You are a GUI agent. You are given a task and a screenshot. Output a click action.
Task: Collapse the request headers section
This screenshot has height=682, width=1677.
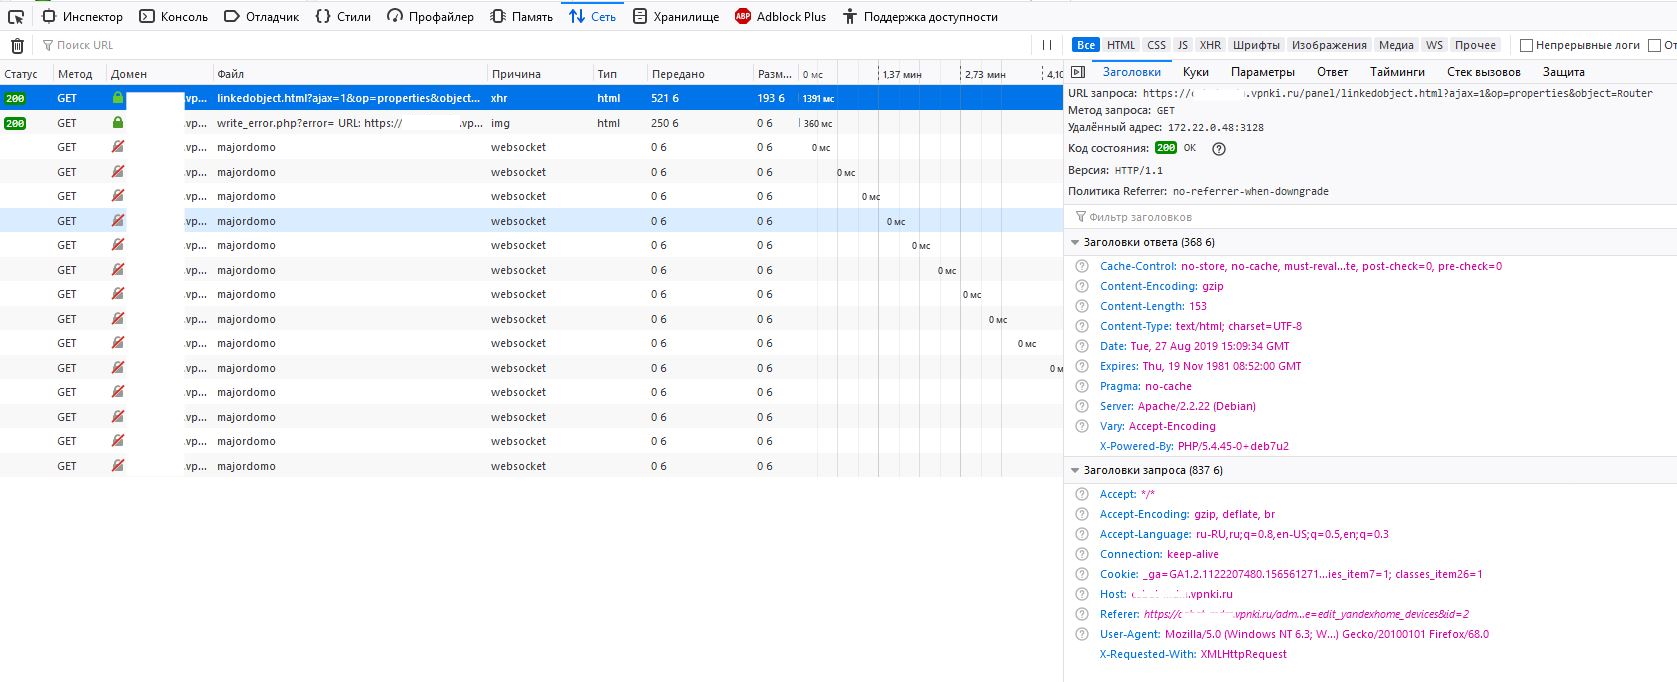coord(1076,470)
